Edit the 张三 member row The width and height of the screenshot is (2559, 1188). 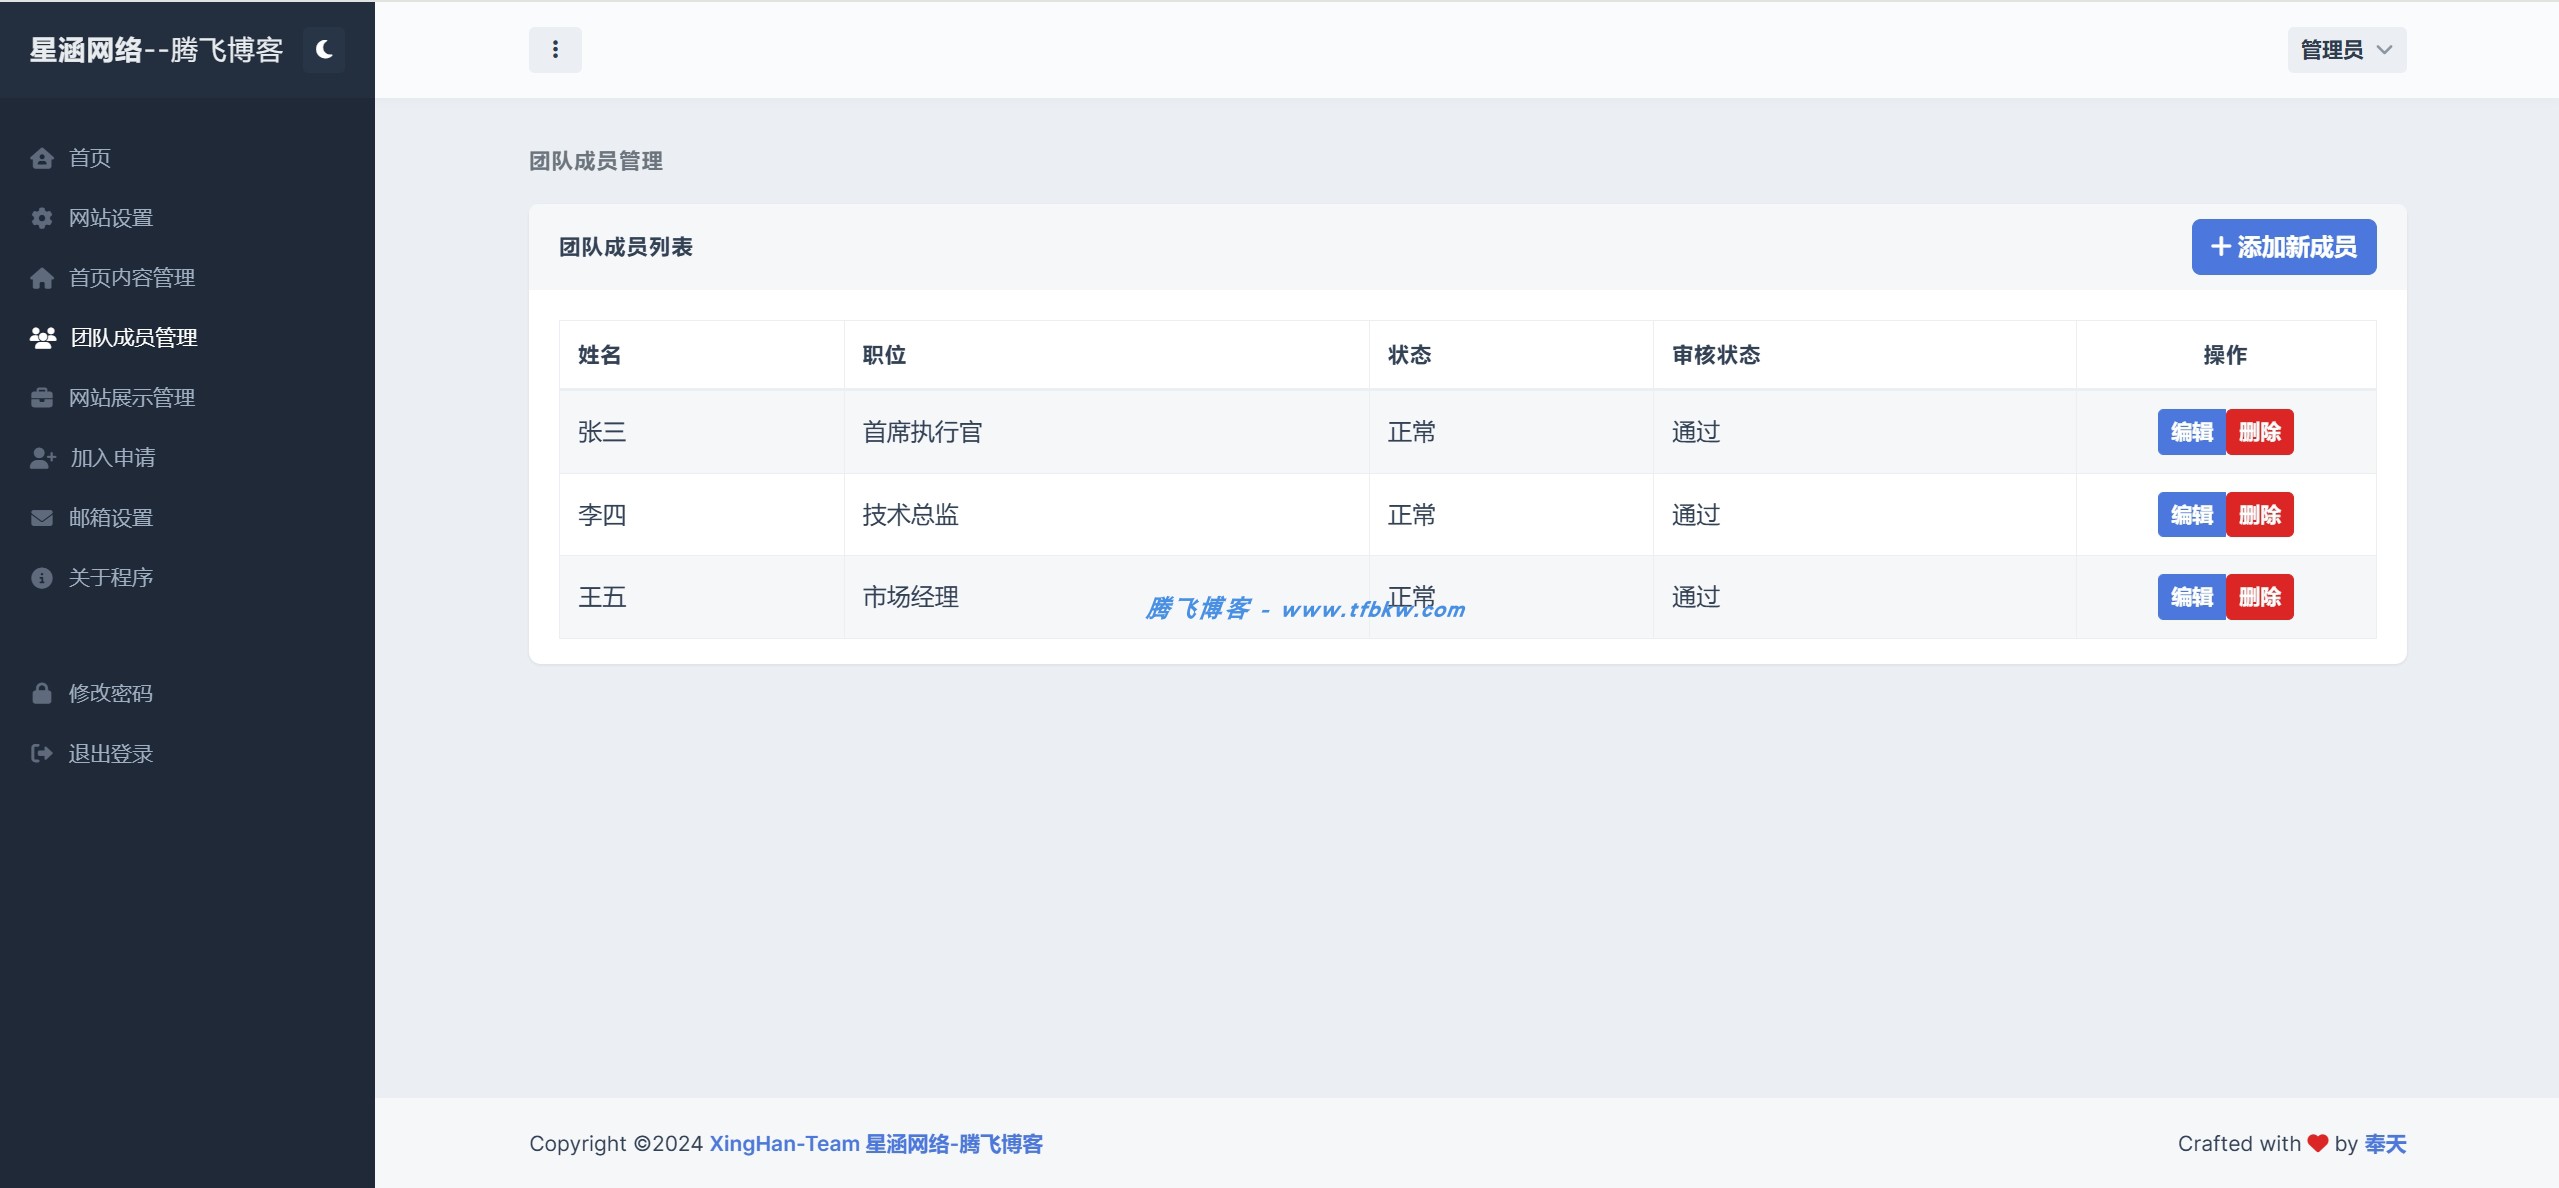[x=2193, y=431]
